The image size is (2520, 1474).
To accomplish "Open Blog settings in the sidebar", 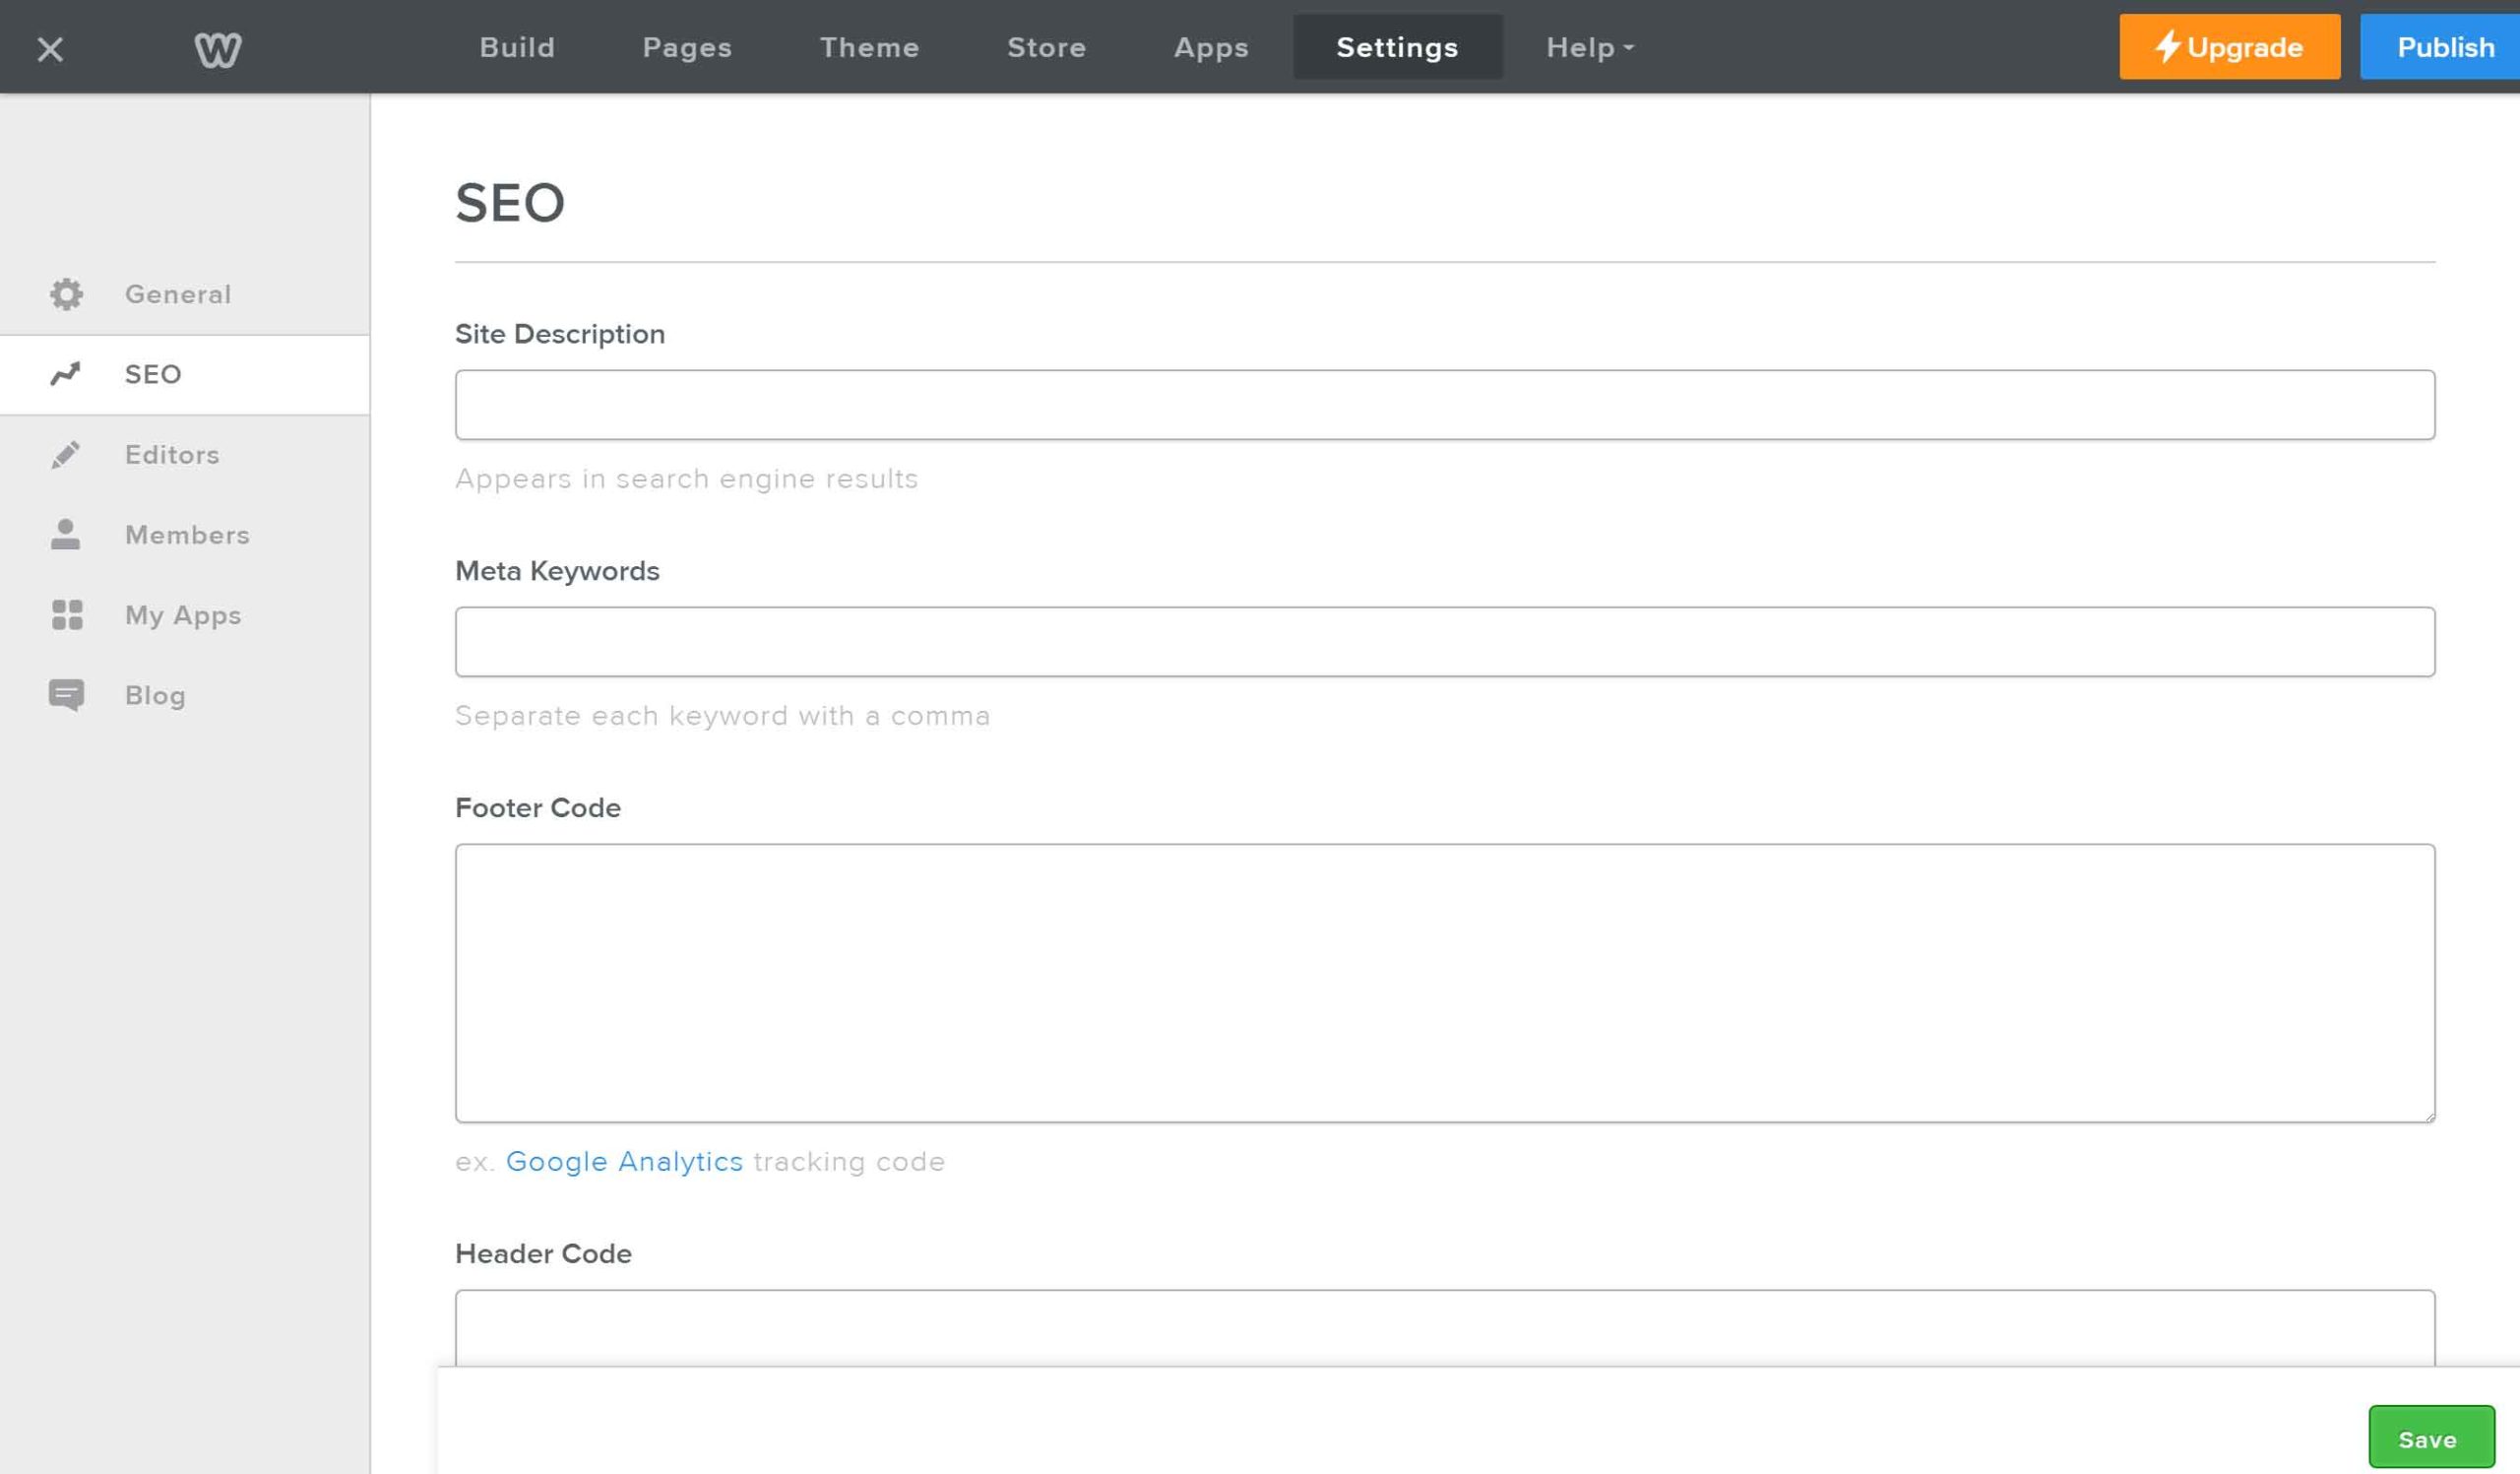I will tap(185, 695).
